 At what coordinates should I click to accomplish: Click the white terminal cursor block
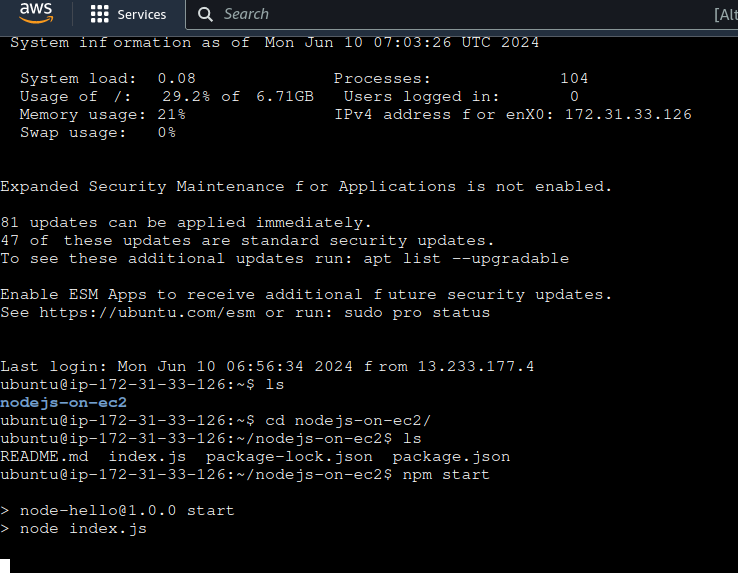[x=5, y=566]
